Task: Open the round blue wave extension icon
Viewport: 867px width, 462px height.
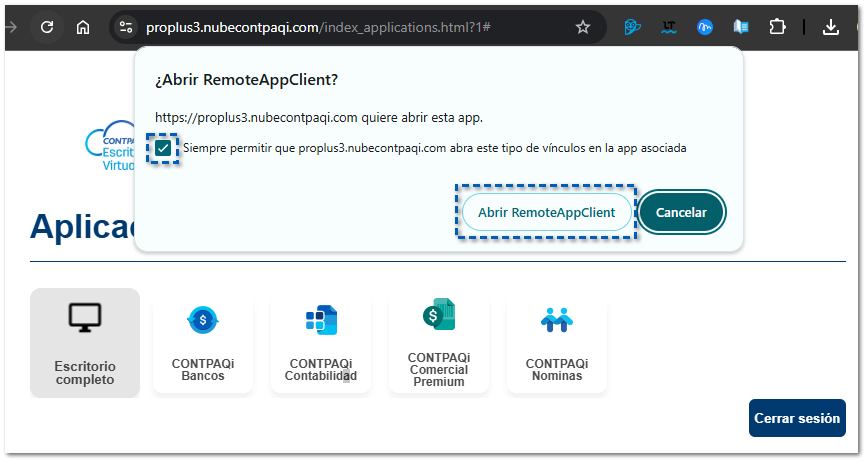Action: tap(704, 27)
